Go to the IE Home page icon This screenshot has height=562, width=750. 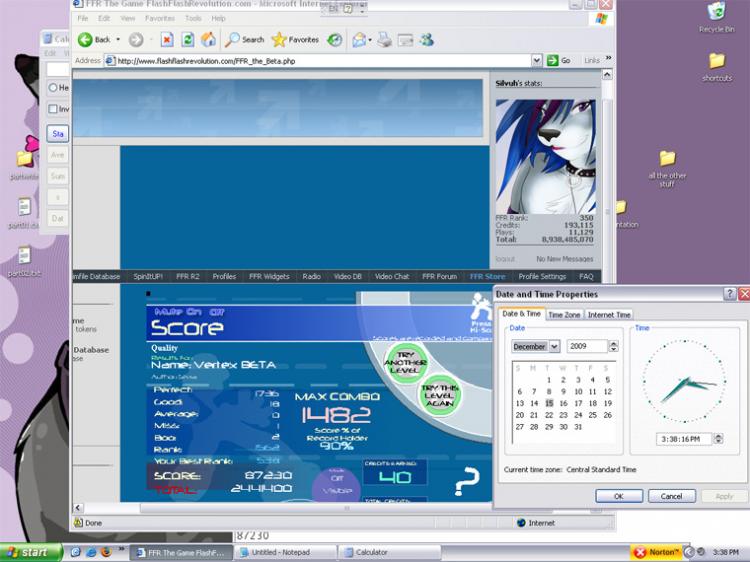click(208, 40)
